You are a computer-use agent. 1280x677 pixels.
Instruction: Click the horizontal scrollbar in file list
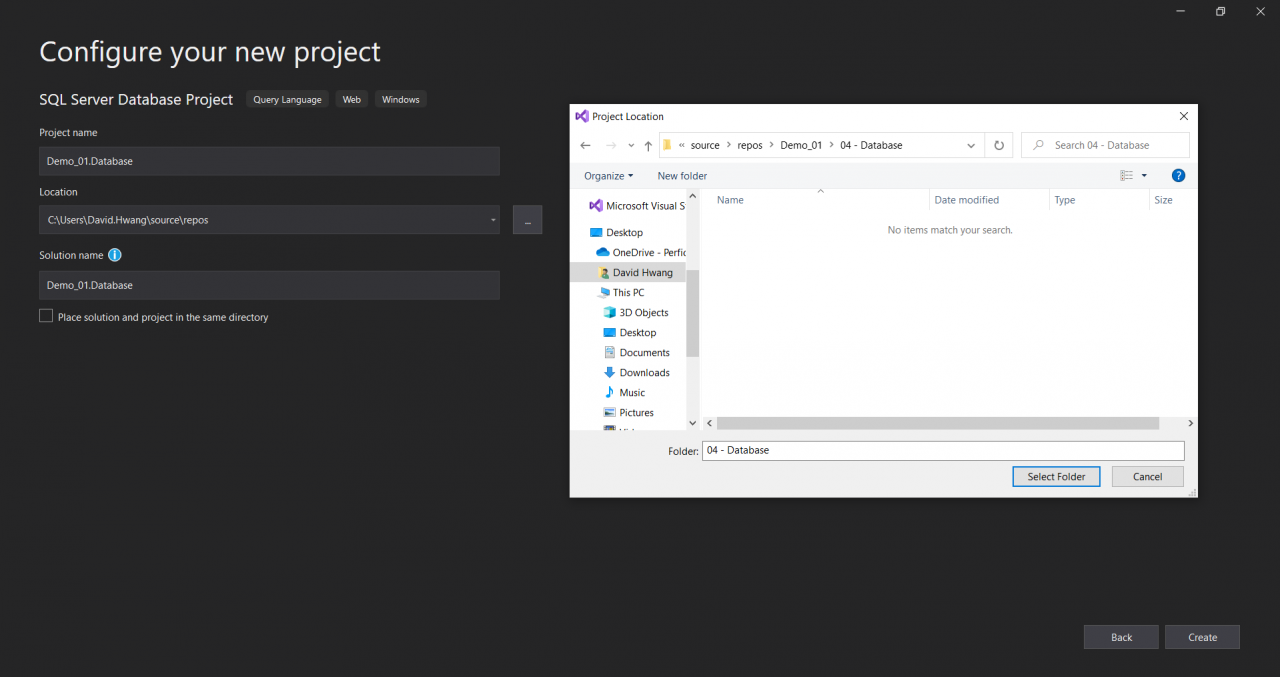937,423
